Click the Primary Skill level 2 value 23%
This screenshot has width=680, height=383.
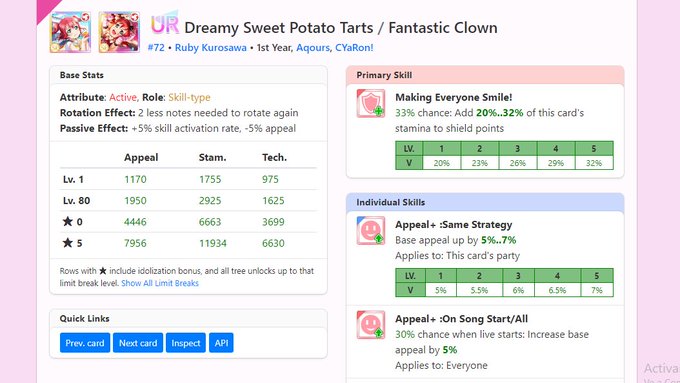(x=480, y=163)
